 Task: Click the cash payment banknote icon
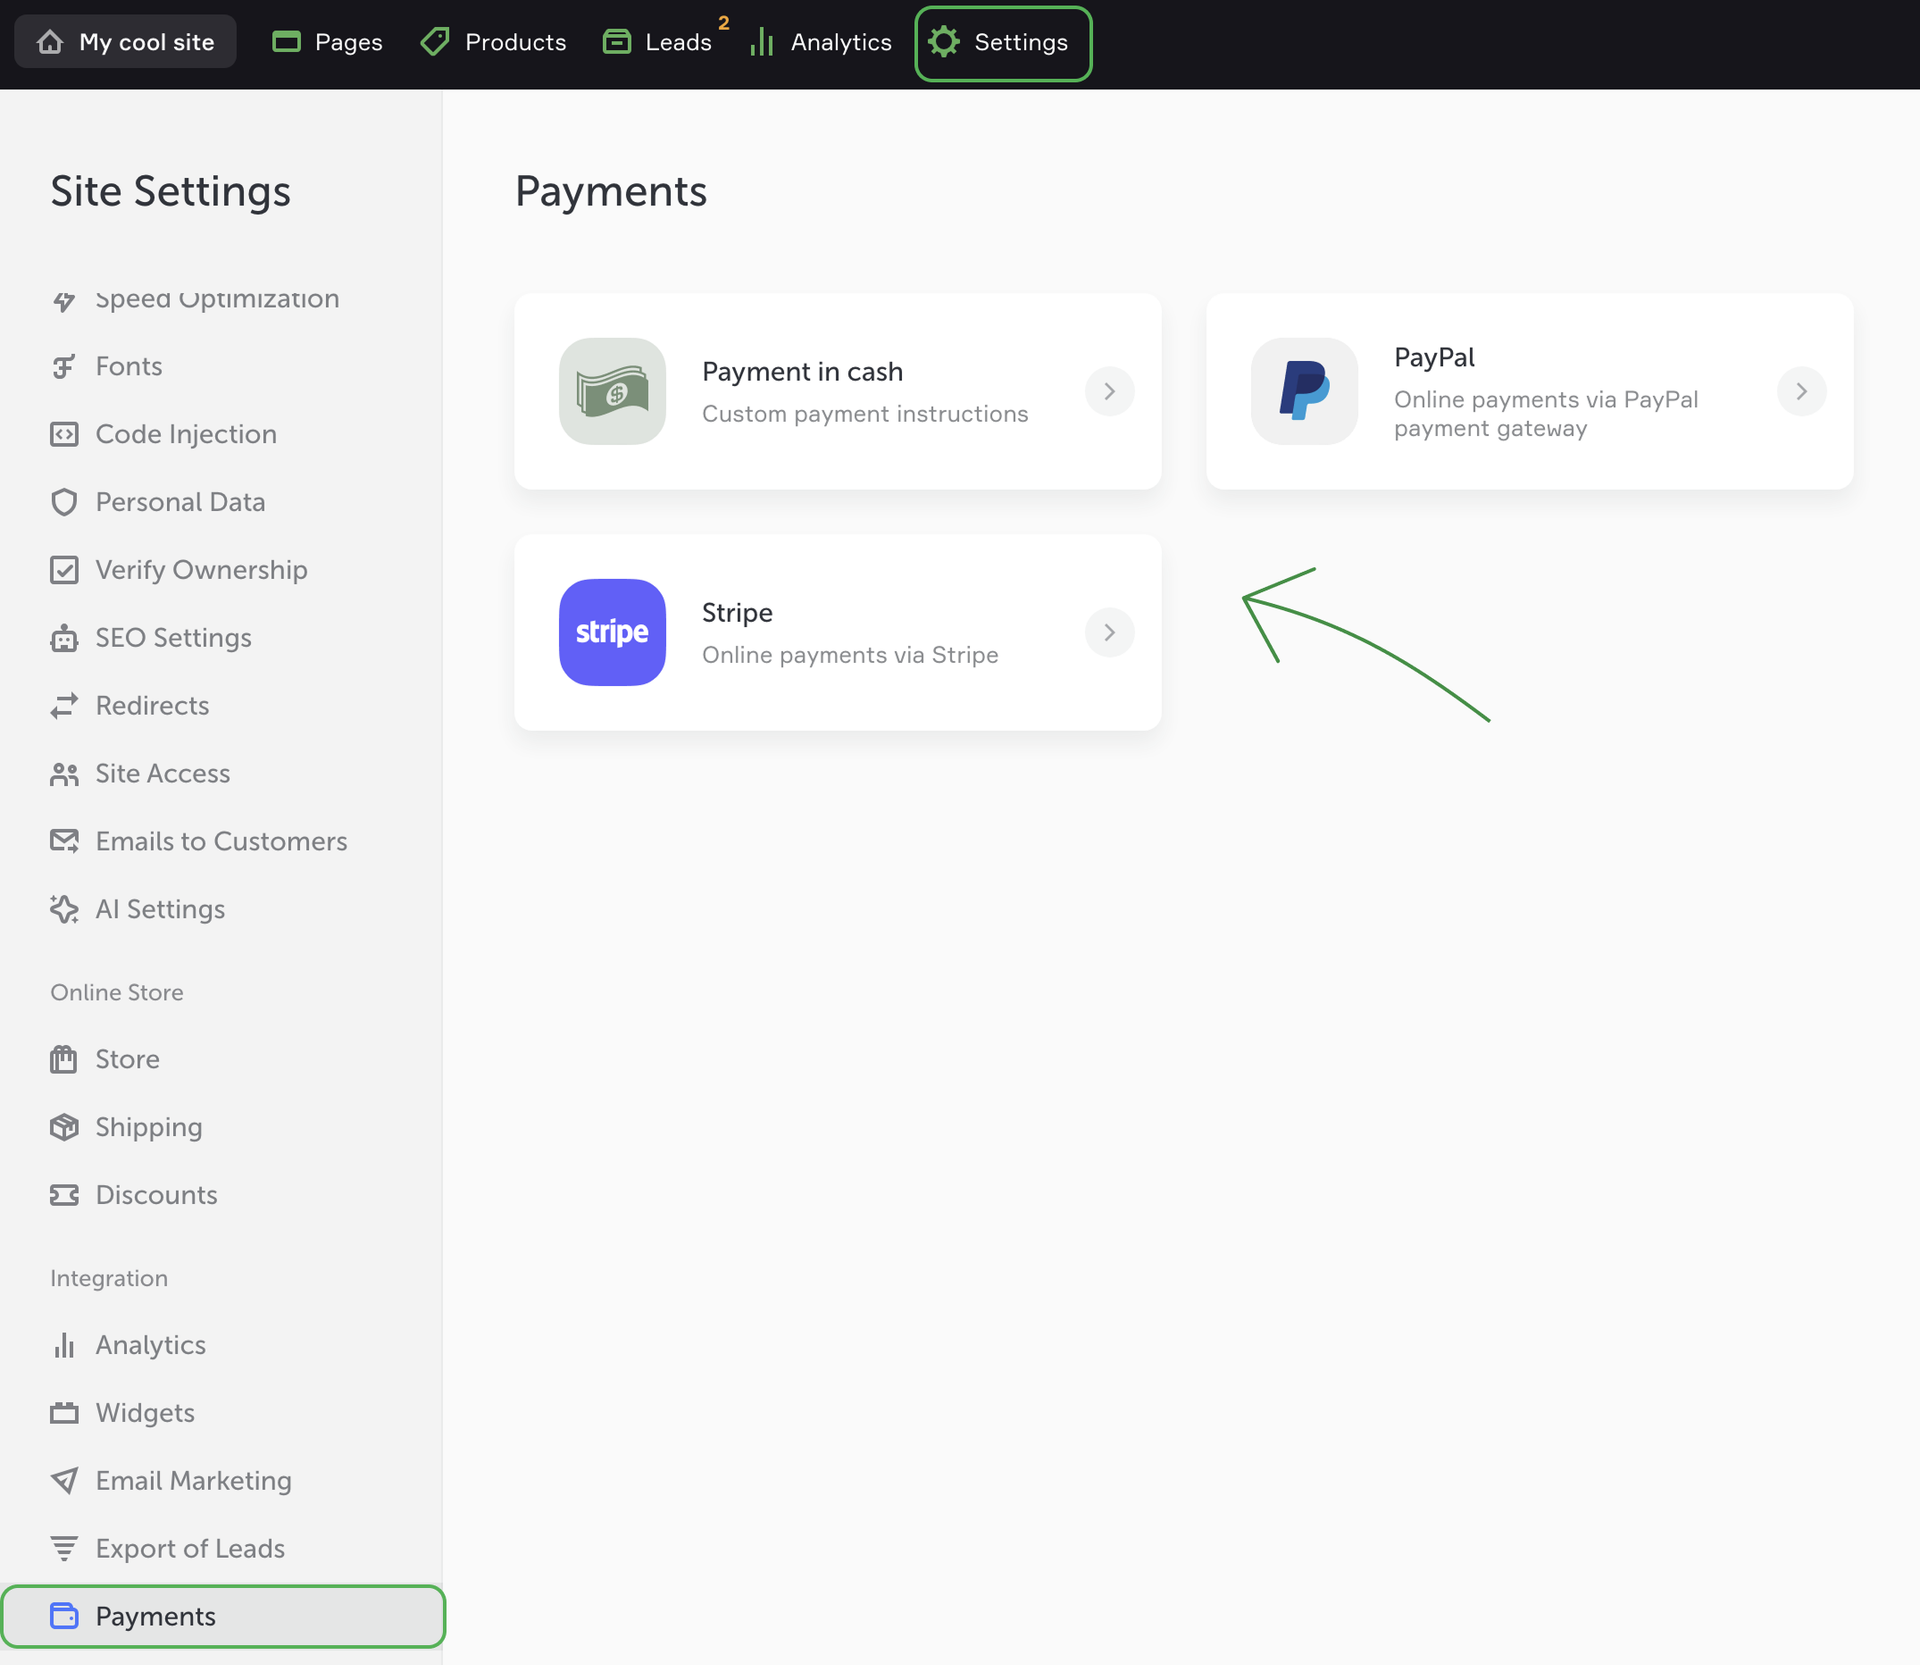pyautogui.click(x=612, y=391)
